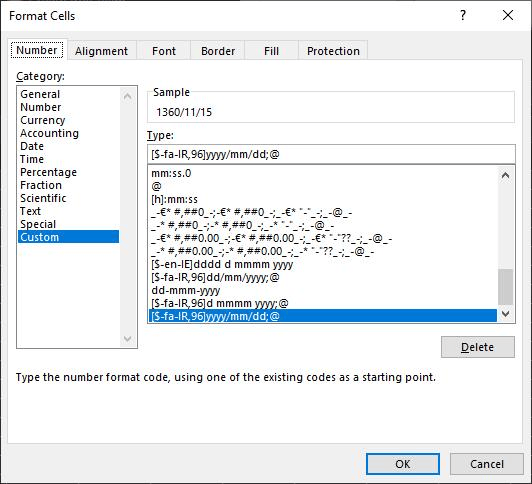This screenshot has height=484, width=532.
Task: Open the Font tab
Action: [164, 51]
